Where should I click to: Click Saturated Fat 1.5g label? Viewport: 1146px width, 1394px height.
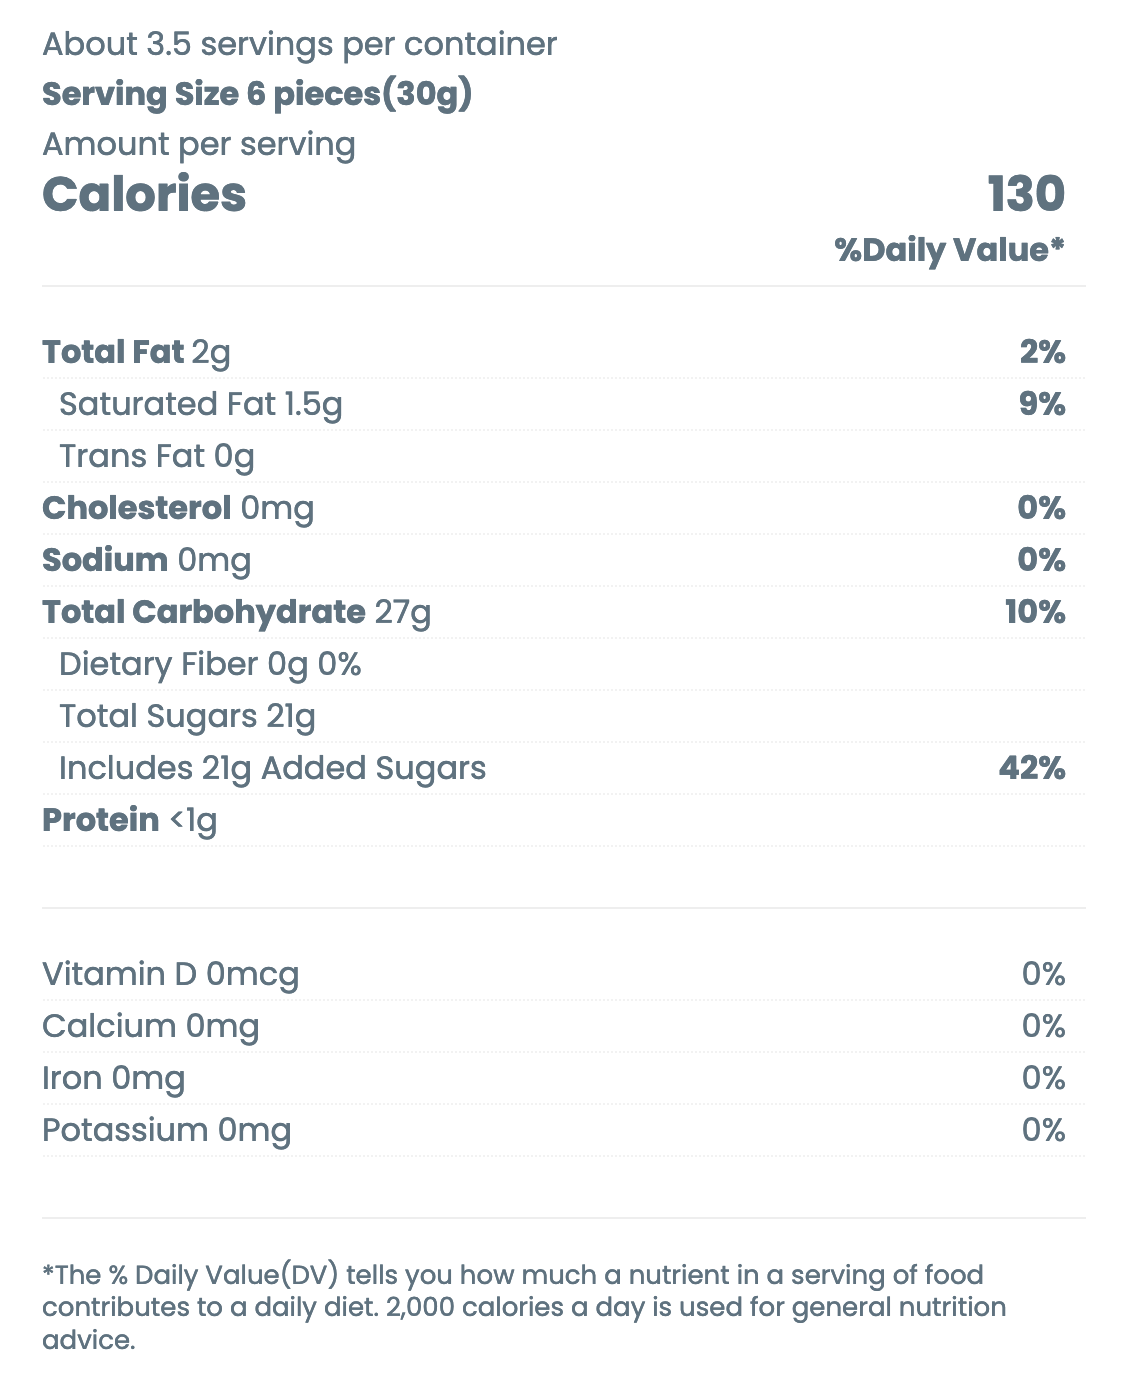point(200,404)
